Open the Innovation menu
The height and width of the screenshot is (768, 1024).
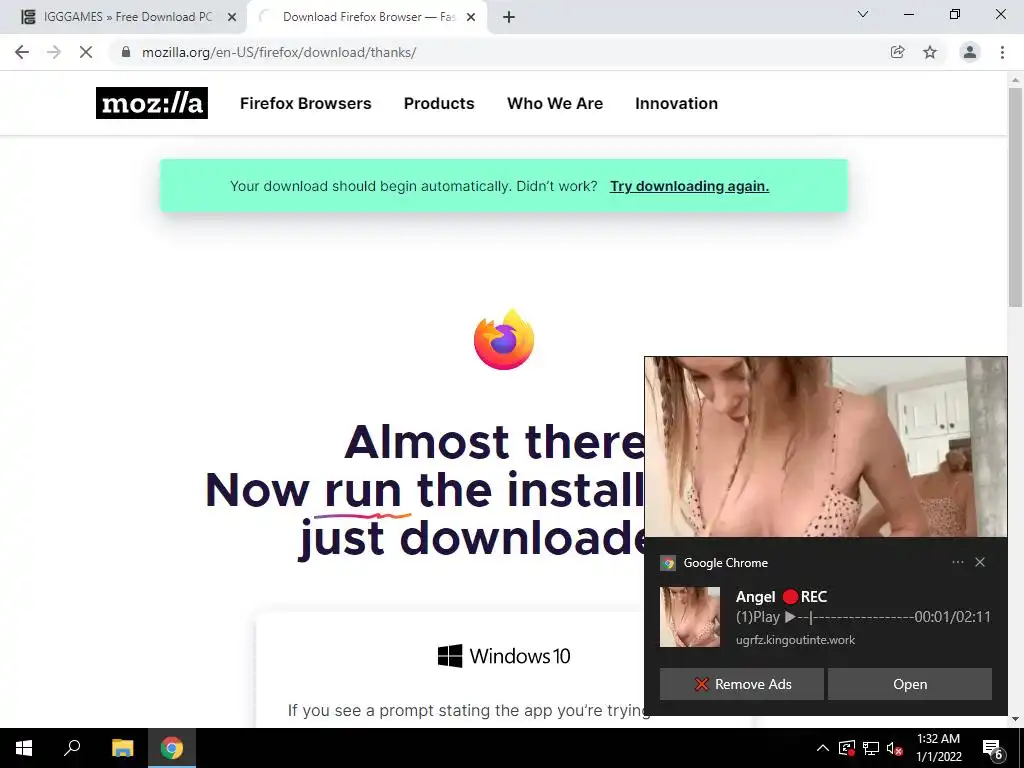click(677, 103)
